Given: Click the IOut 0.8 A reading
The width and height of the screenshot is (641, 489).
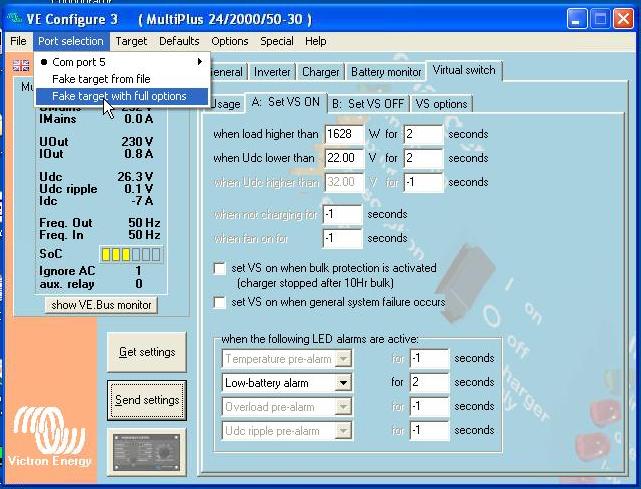Looking at the screenshot, I should click(139, 154).
